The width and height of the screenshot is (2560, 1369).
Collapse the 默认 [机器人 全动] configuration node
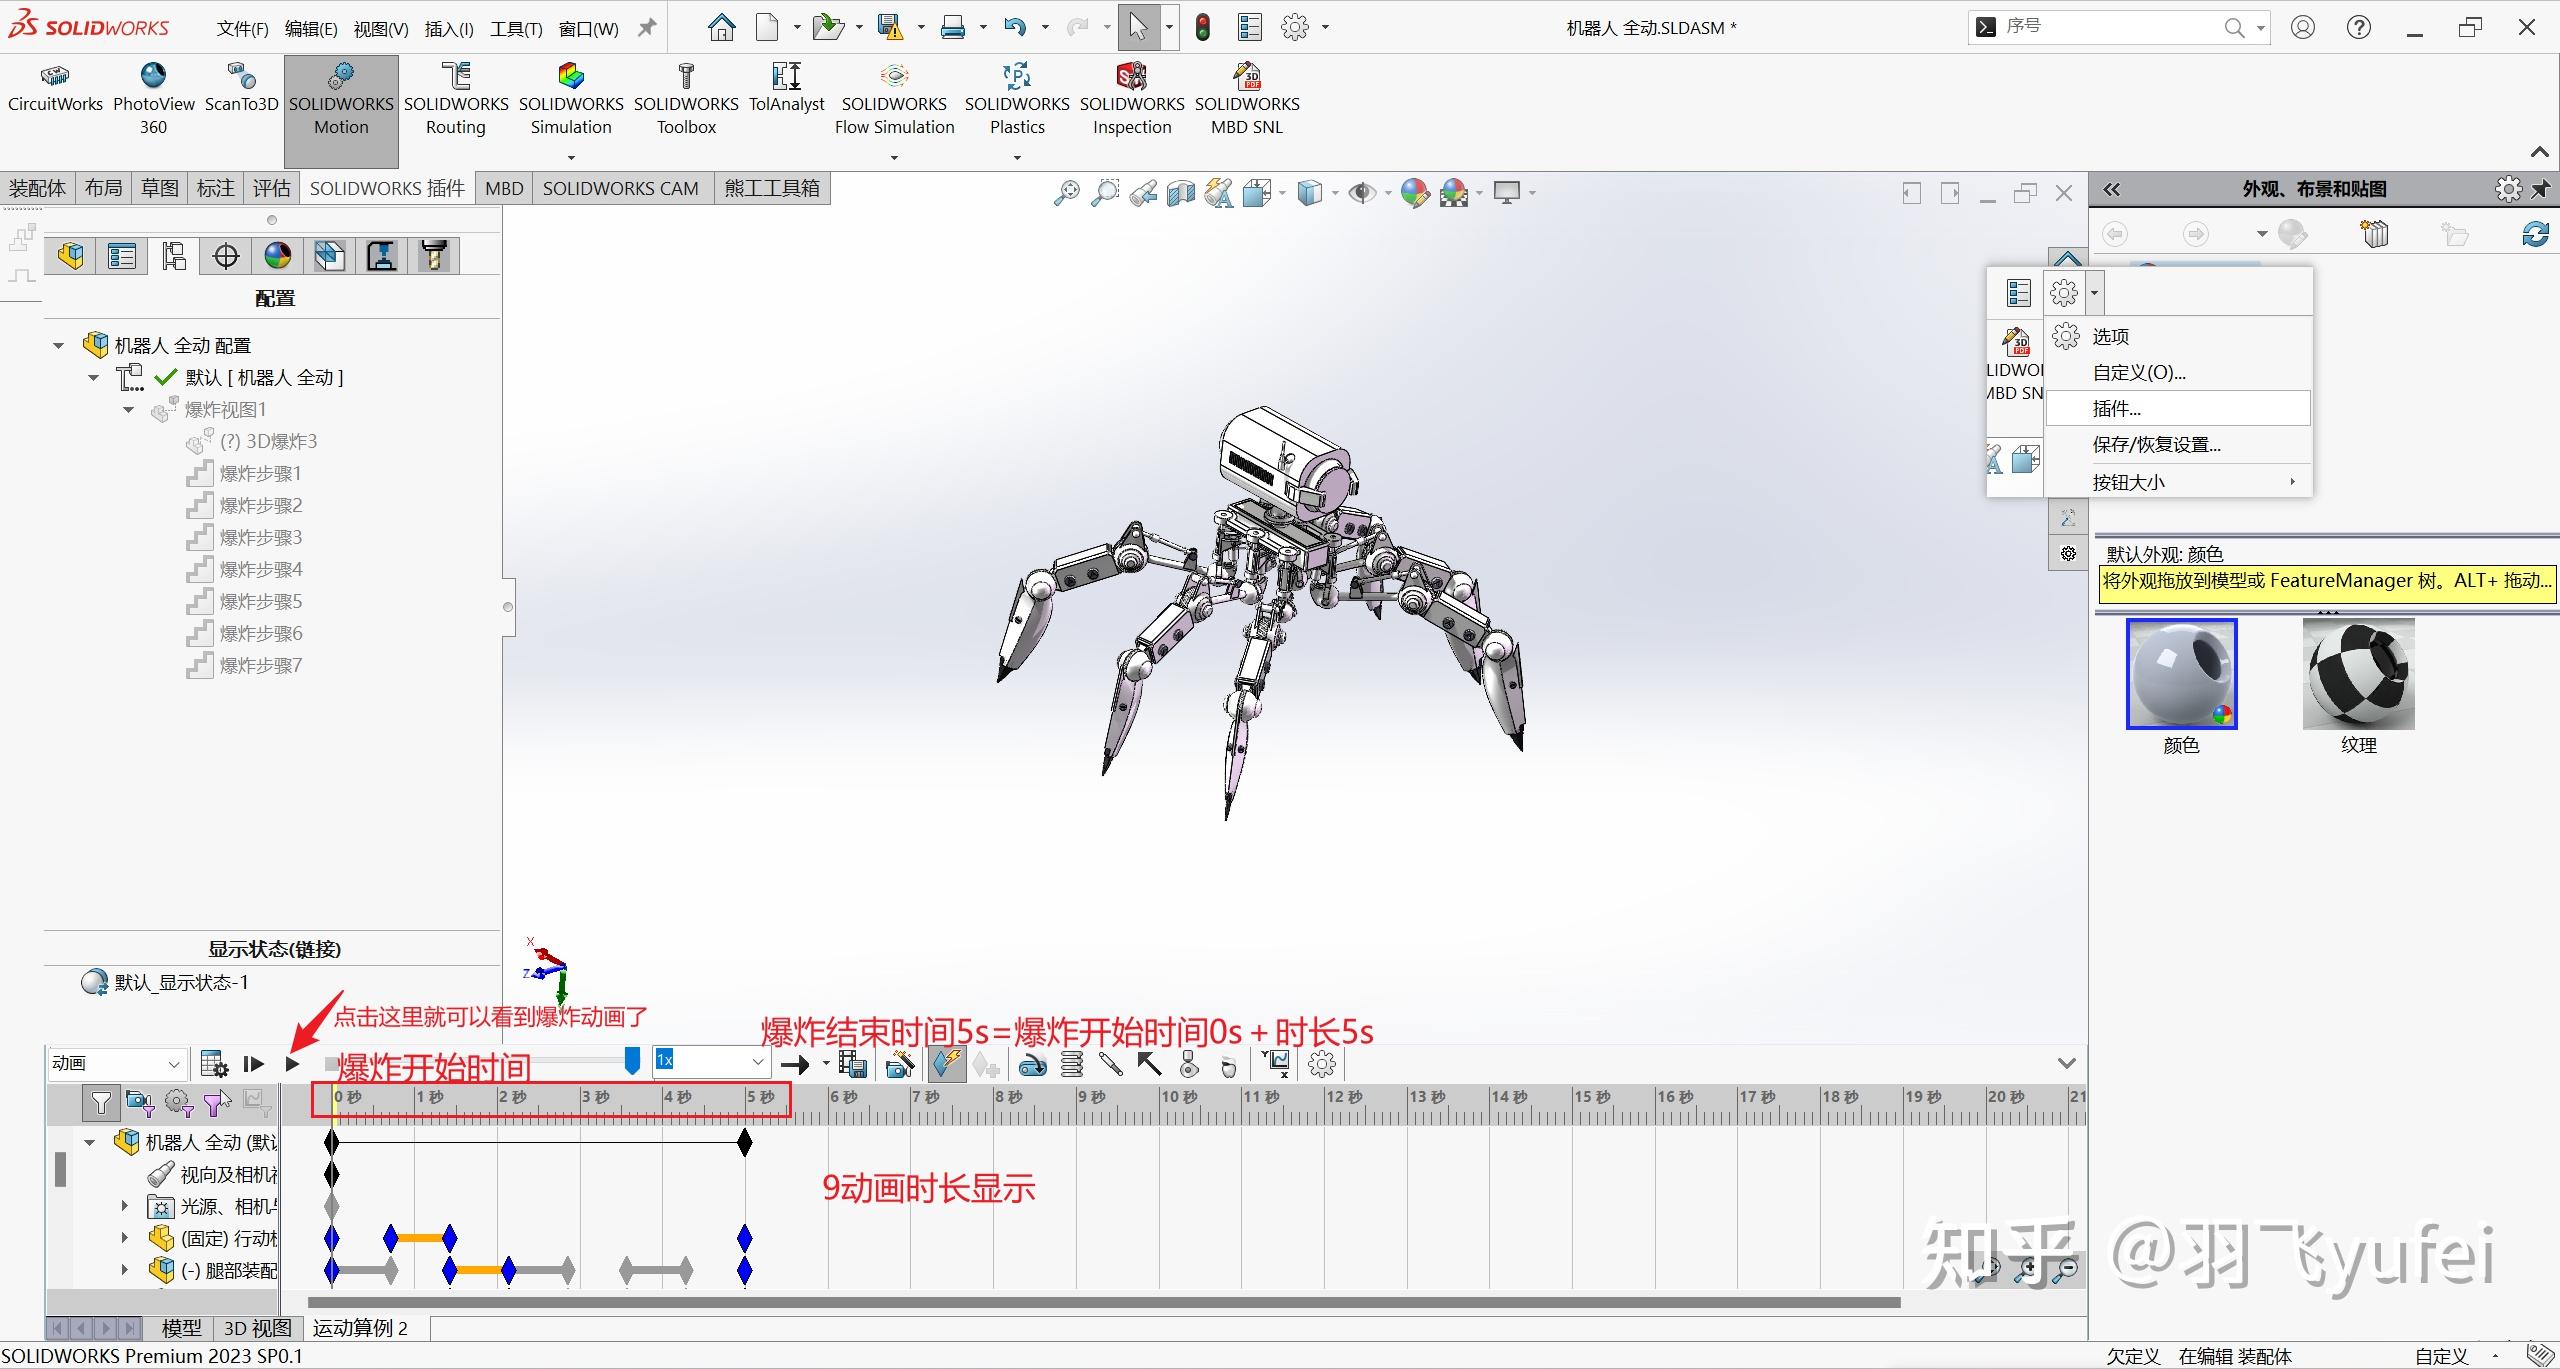93,377
